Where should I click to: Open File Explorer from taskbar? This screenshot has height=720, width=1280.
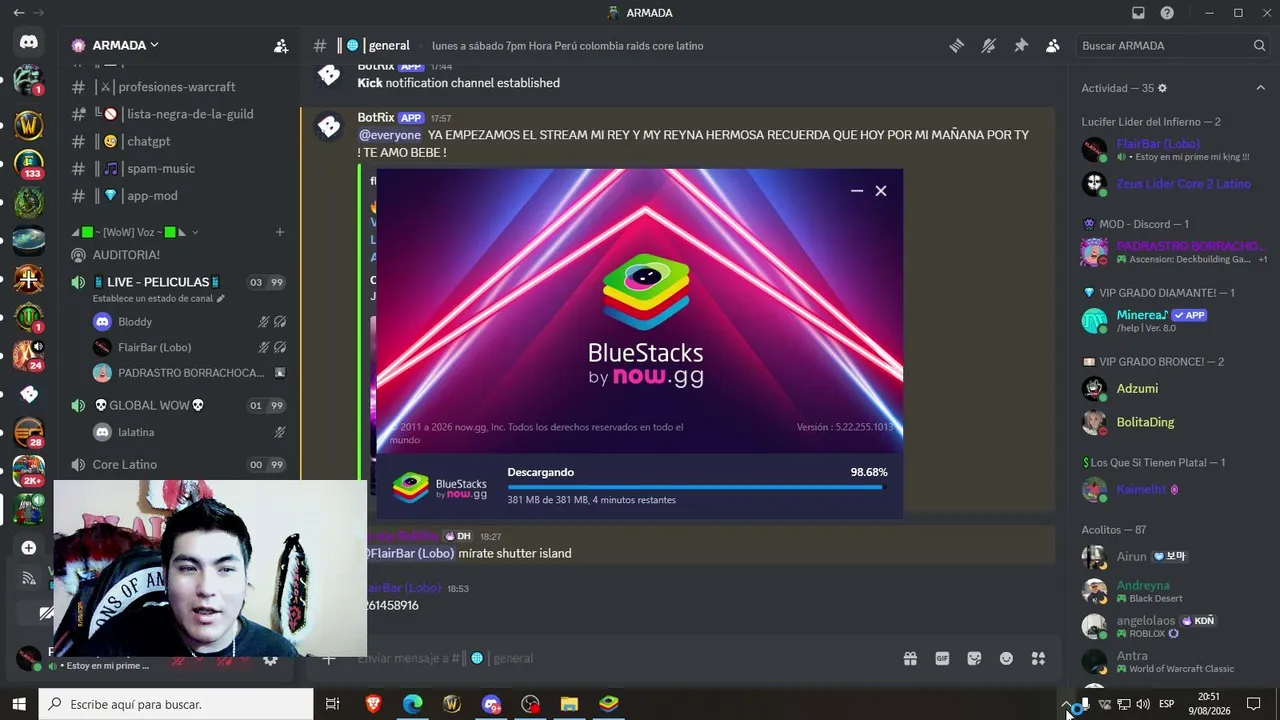pyautogui.click(x=569, y=704)
